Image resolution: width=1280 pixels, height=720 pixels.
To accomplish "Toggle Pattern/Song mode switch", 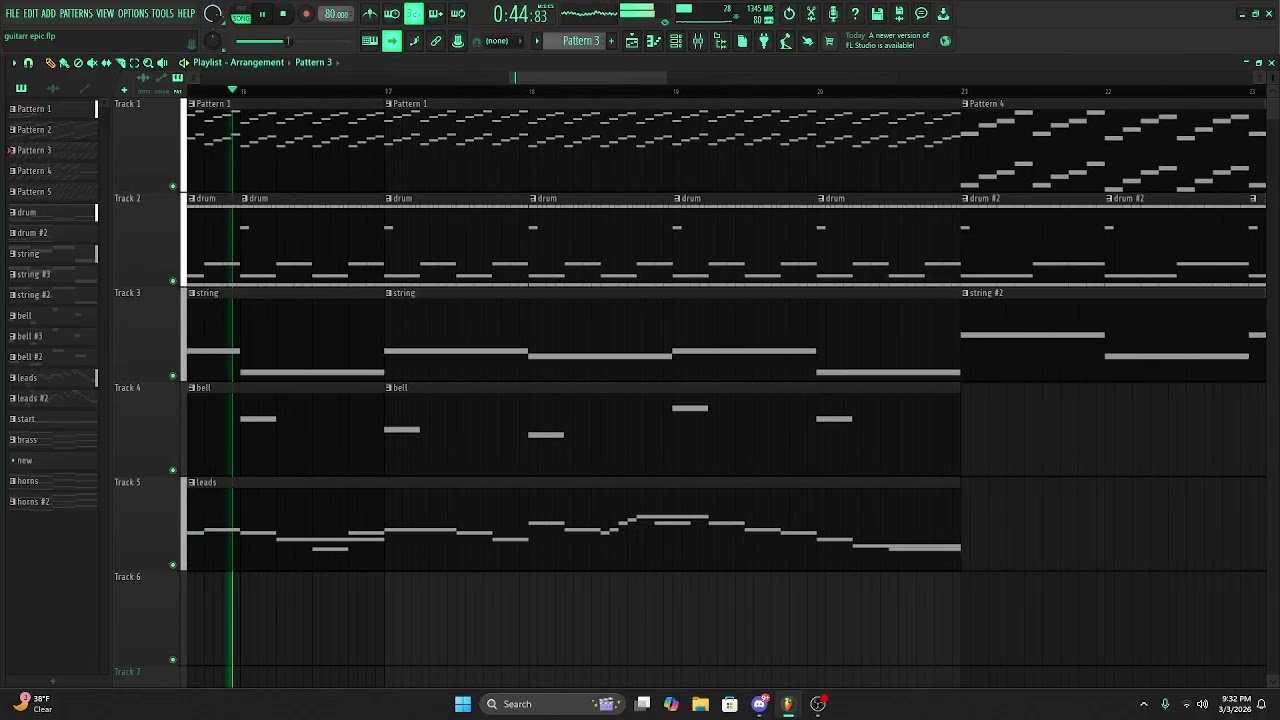I will coord(241,14).
